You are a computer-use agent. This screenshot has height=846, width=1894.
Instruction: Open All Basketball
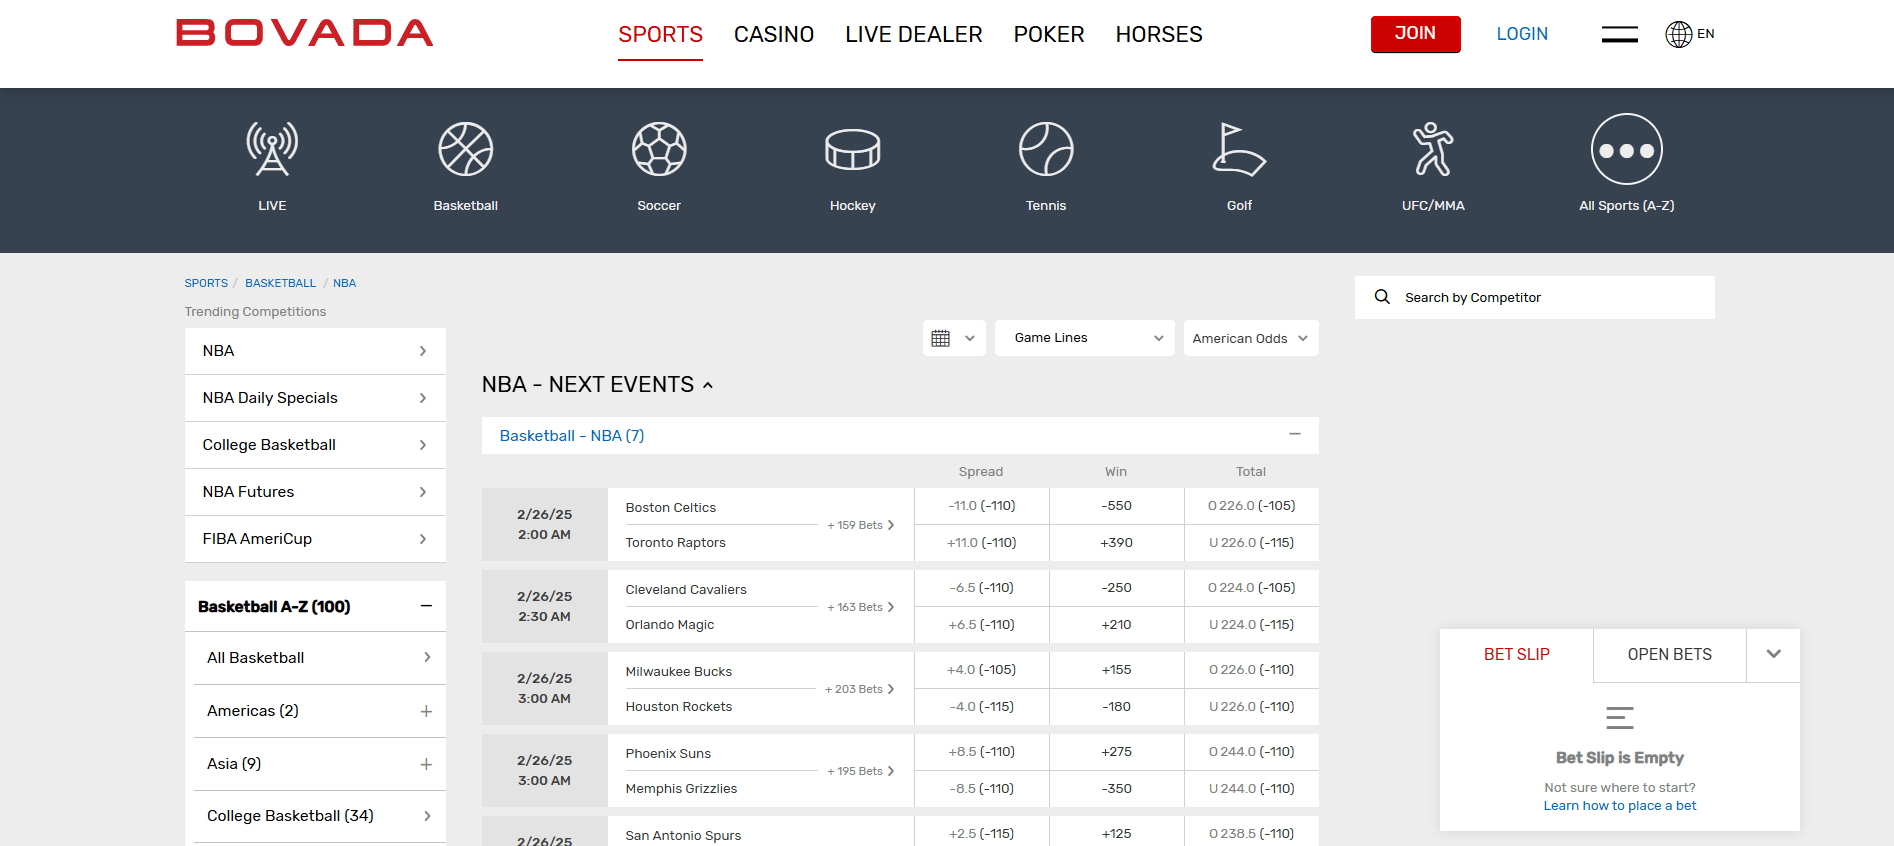[320, 658]
